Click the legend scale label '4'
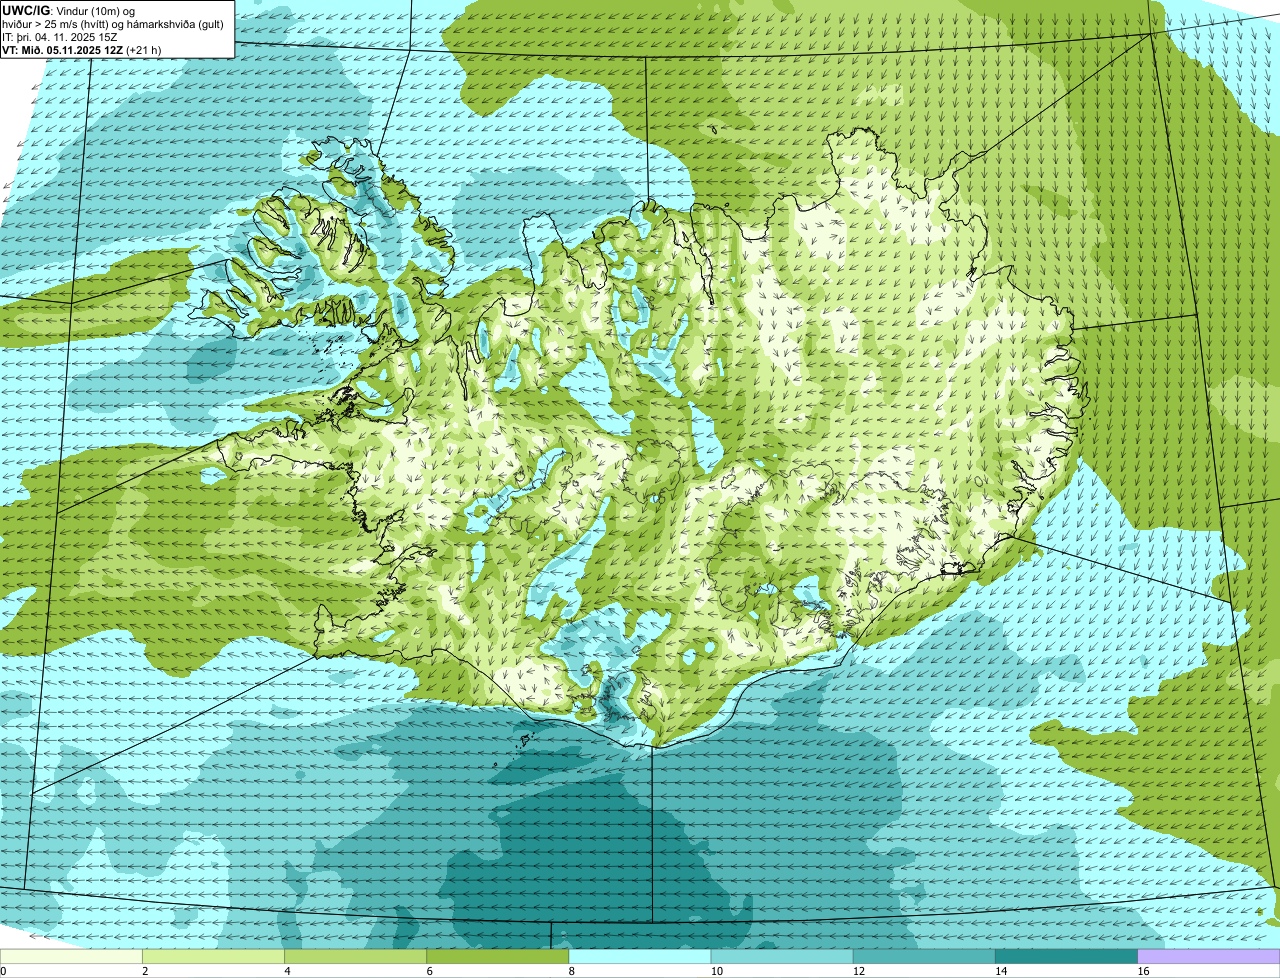The height and width of the screenshot is (978, 1280). [287, 971]
